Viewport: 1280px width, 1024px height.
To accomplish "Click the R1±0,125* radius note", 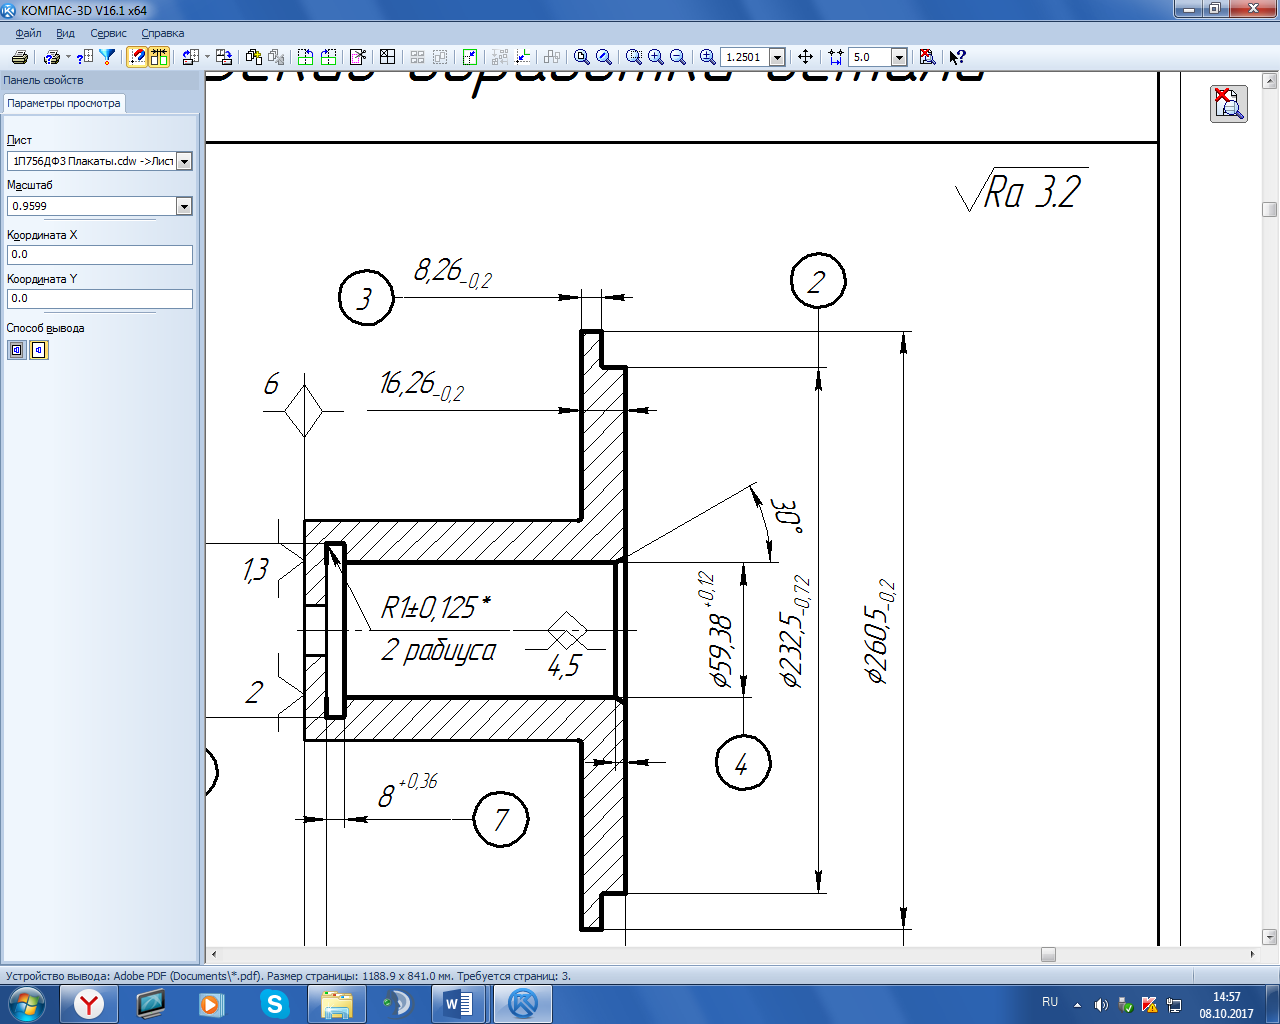I will coord(436,606).
